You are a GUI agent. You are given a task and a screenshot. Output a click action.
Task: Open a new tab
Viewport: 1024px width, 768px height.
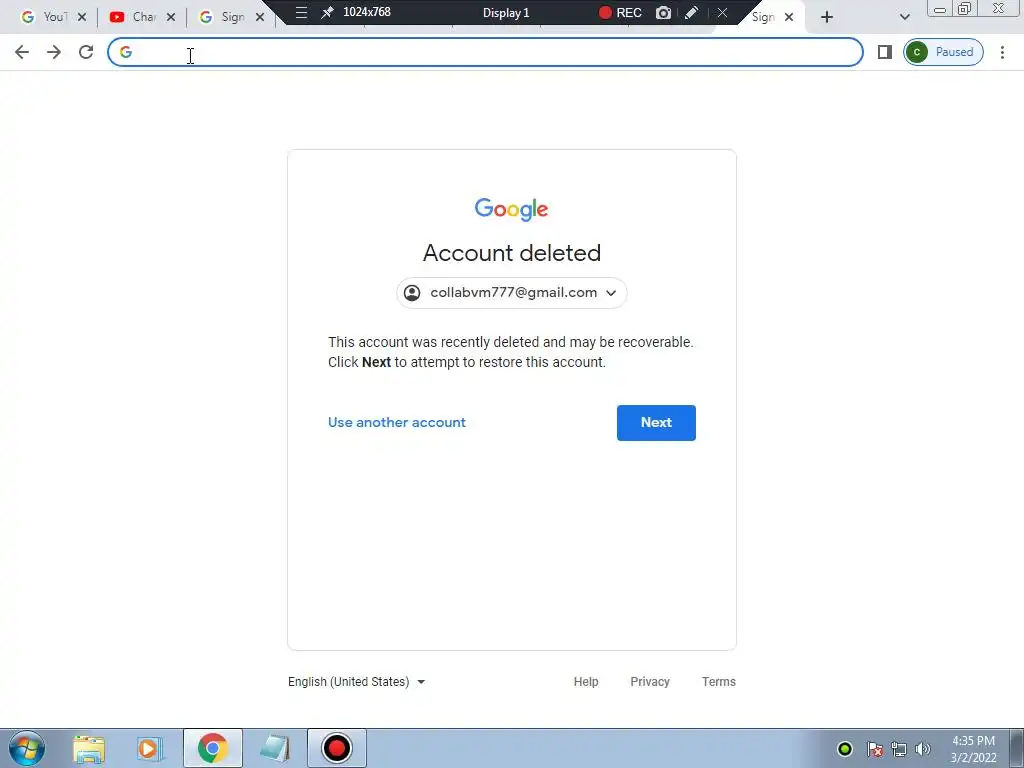click(827, 17)
